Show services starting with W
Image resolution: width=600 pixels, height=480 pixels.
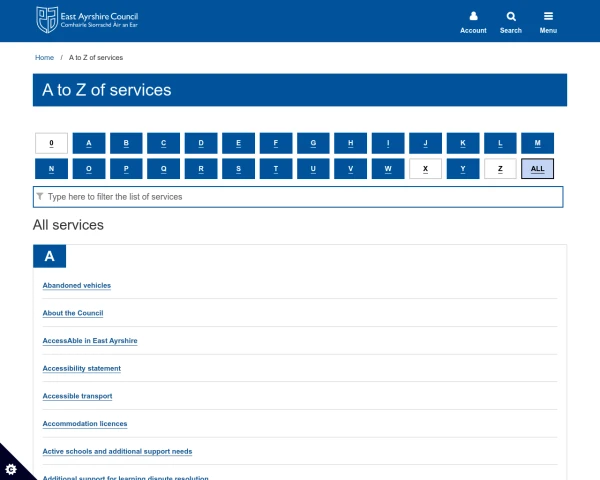[x=388, y=169]
